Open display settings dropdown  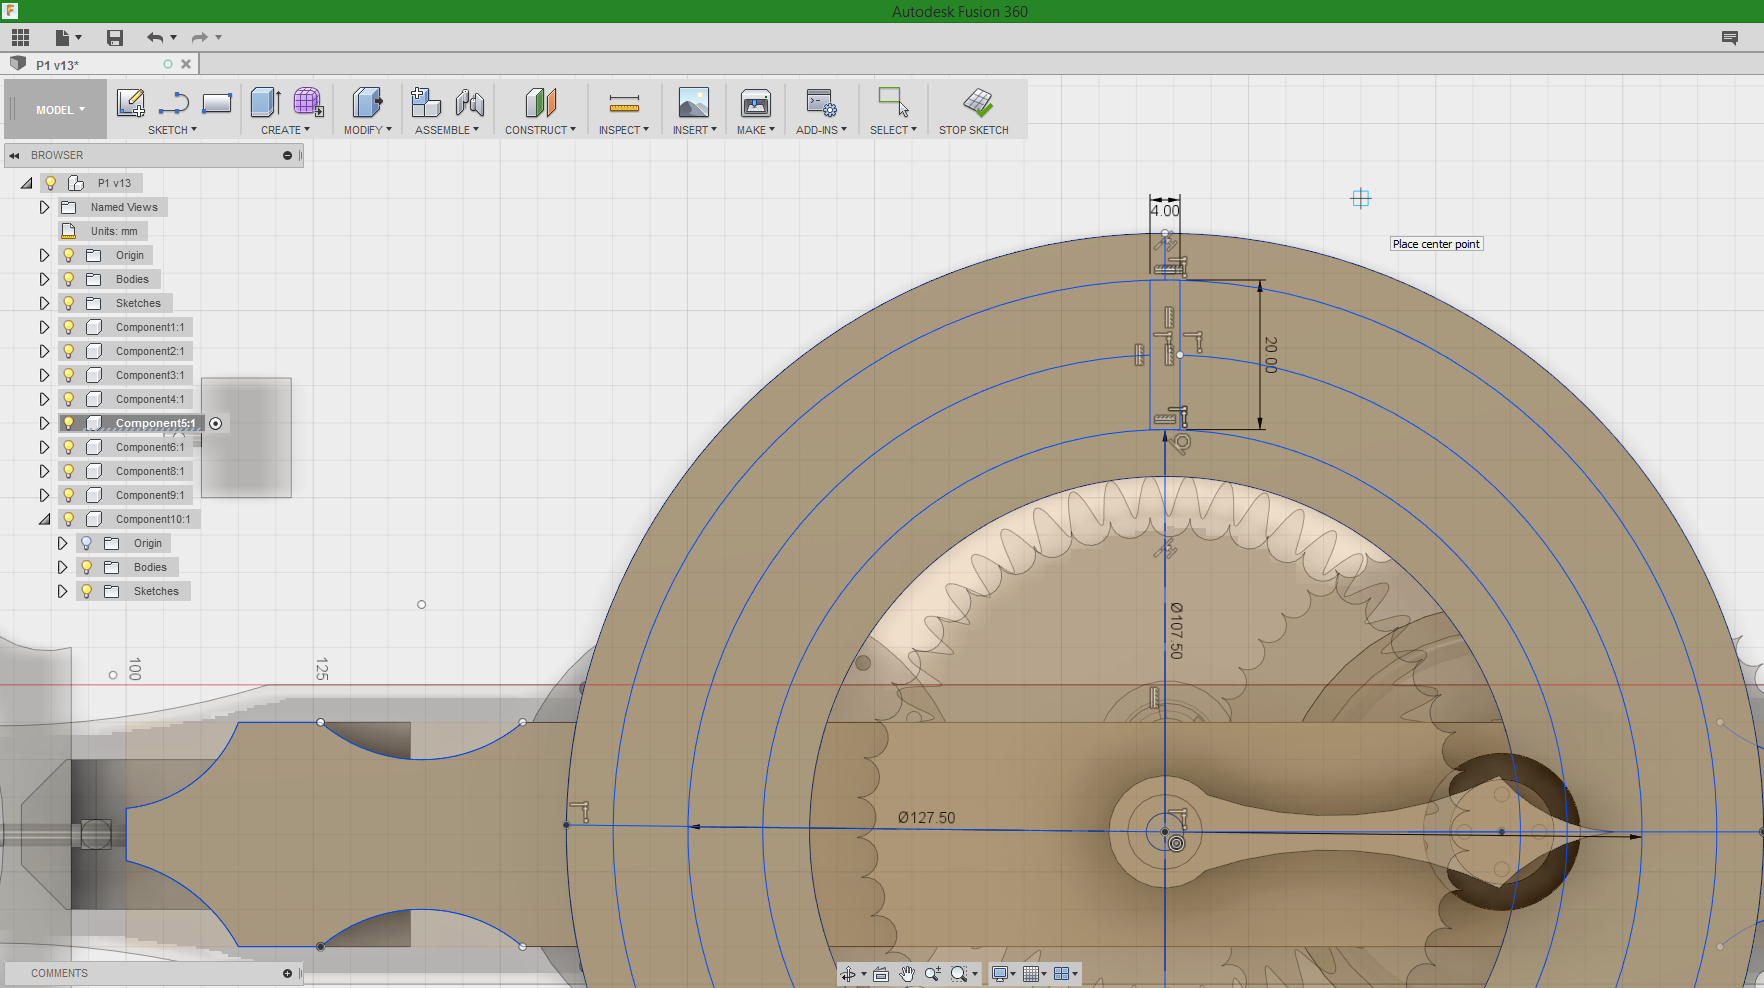pos(1003,974)
